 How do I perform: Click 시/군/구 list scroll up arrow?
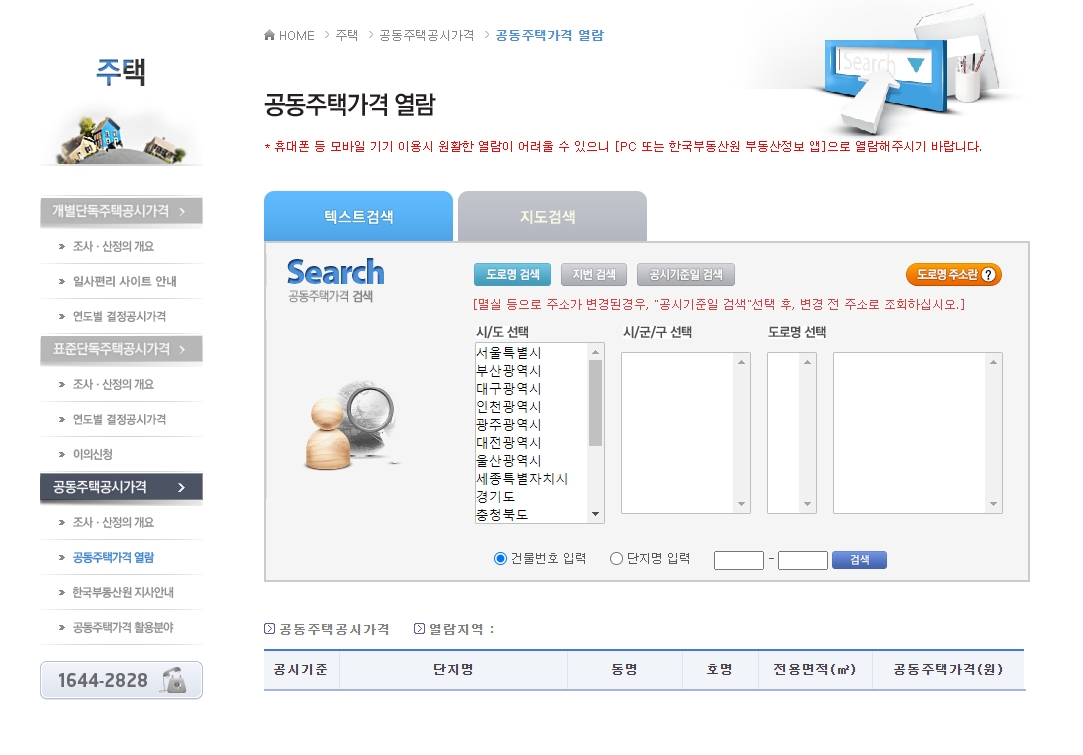[x=742, y=362]
